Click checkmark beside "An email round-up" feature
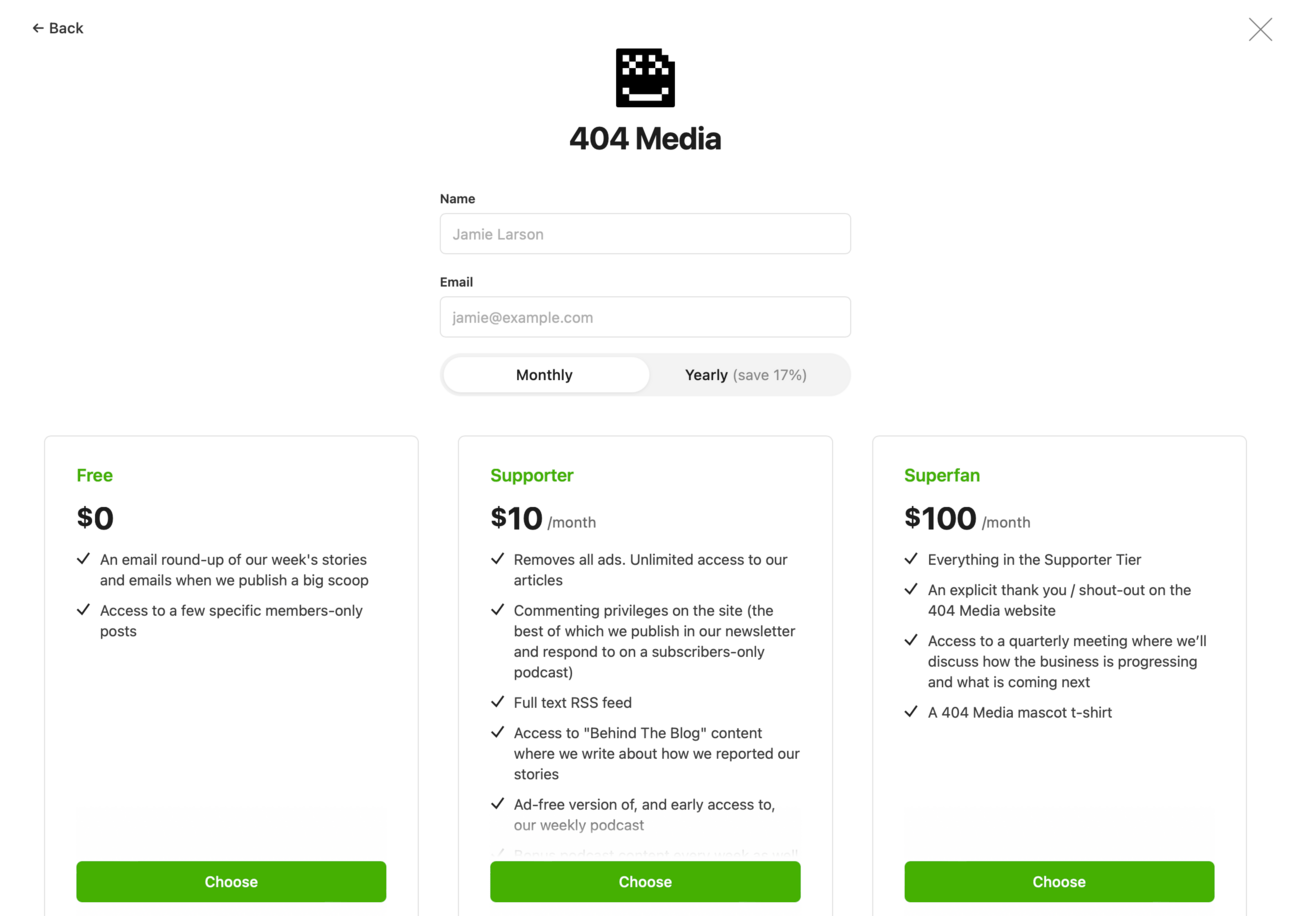1292x916 pixels. tap(83, 559)
